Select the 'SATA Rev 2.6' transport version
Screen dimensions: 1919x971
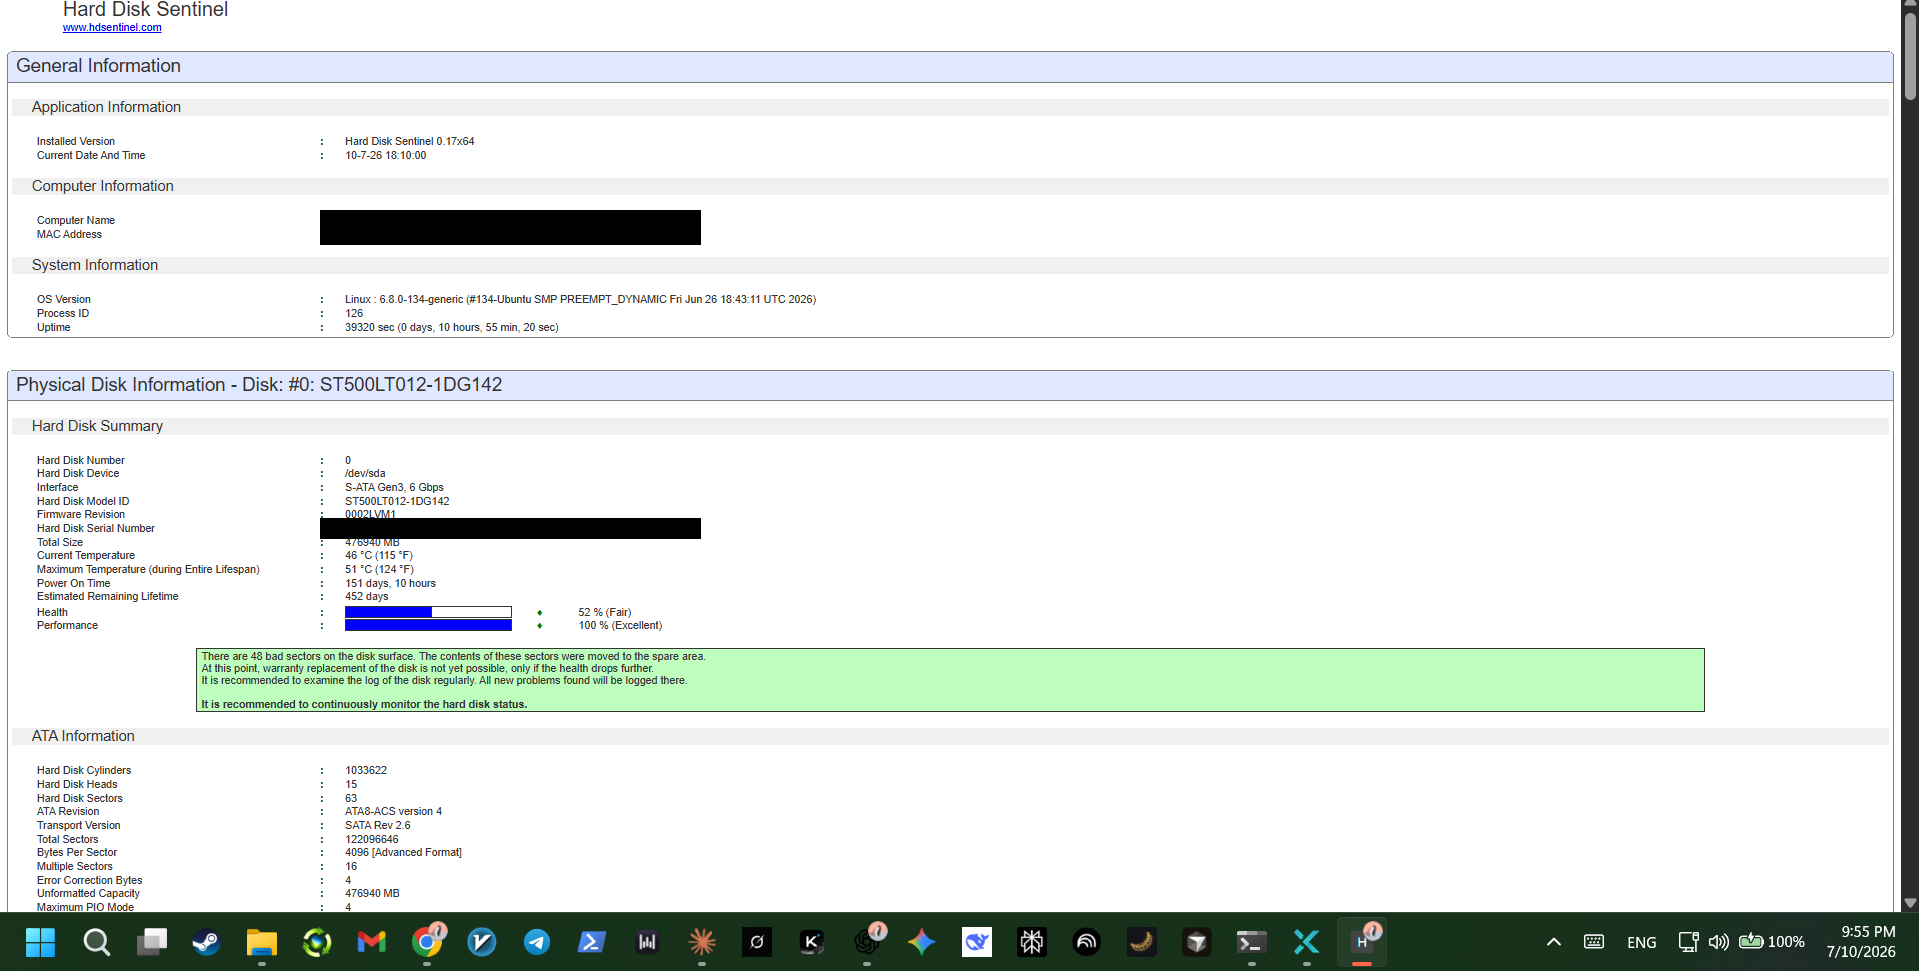(x=378, y=826)
